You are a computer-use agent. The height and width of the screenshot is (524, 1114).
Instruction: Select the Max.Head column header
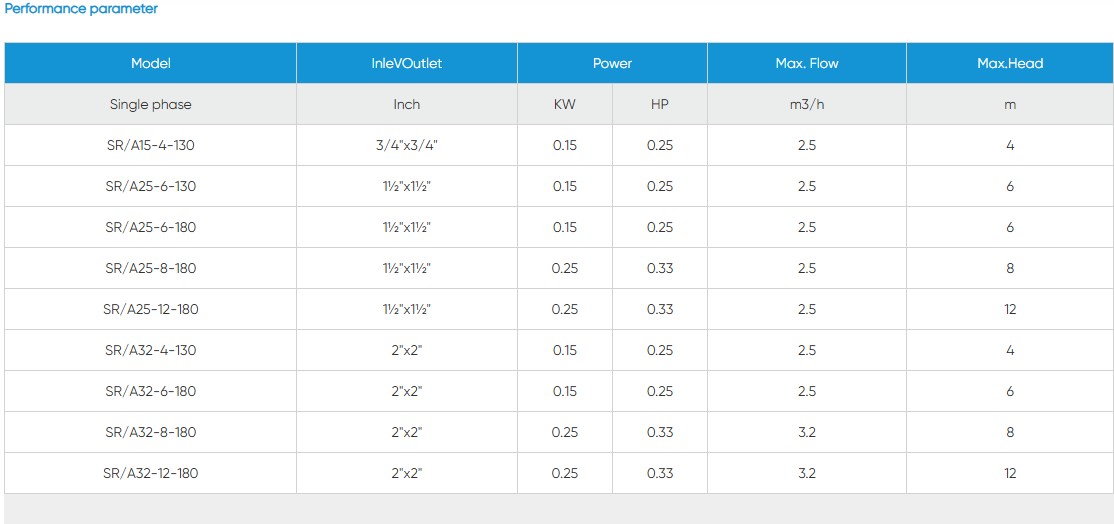point(1009,63)
